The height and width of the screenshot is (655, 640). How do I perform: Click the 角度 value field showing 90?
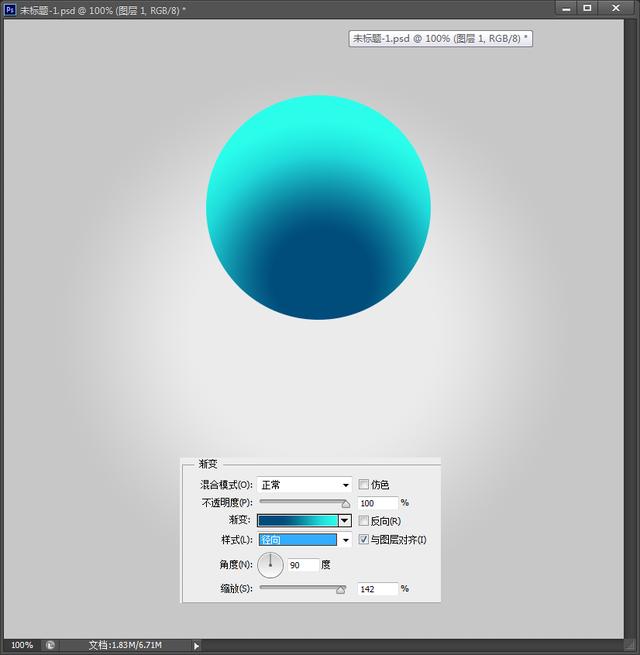click(303, 565)
